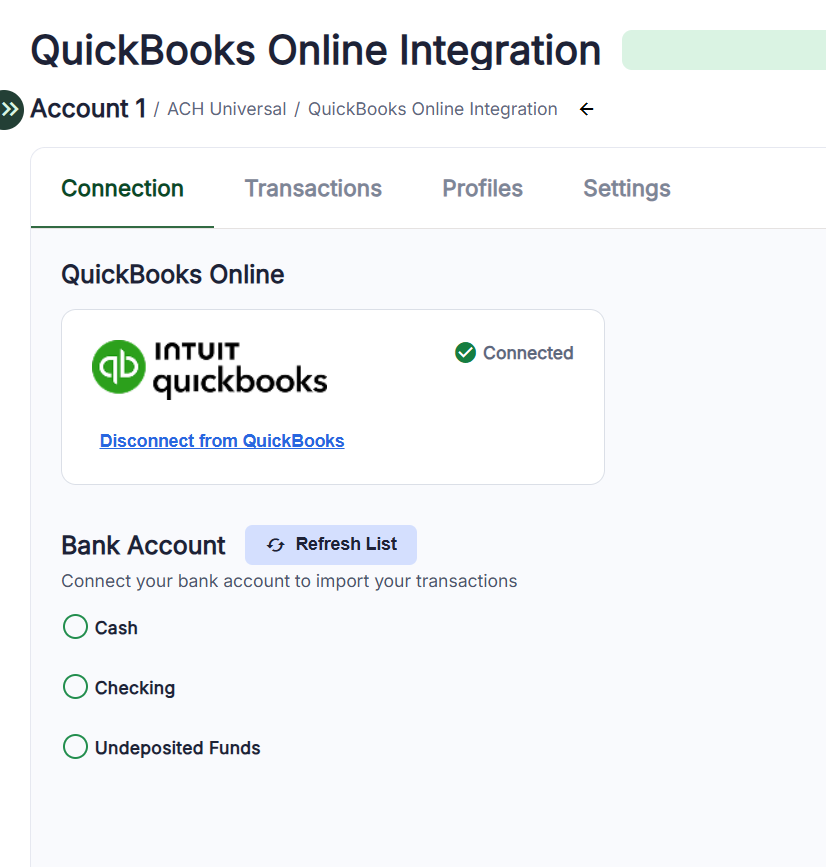
Task: Navigate to ACH Universal via breadcrumb
Action: click(x=227, y=109)
